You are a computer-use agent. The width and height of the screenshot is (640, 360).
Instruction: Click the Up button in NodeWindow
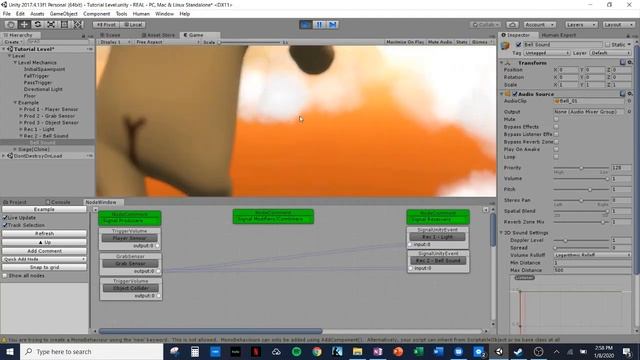[44, 242]
